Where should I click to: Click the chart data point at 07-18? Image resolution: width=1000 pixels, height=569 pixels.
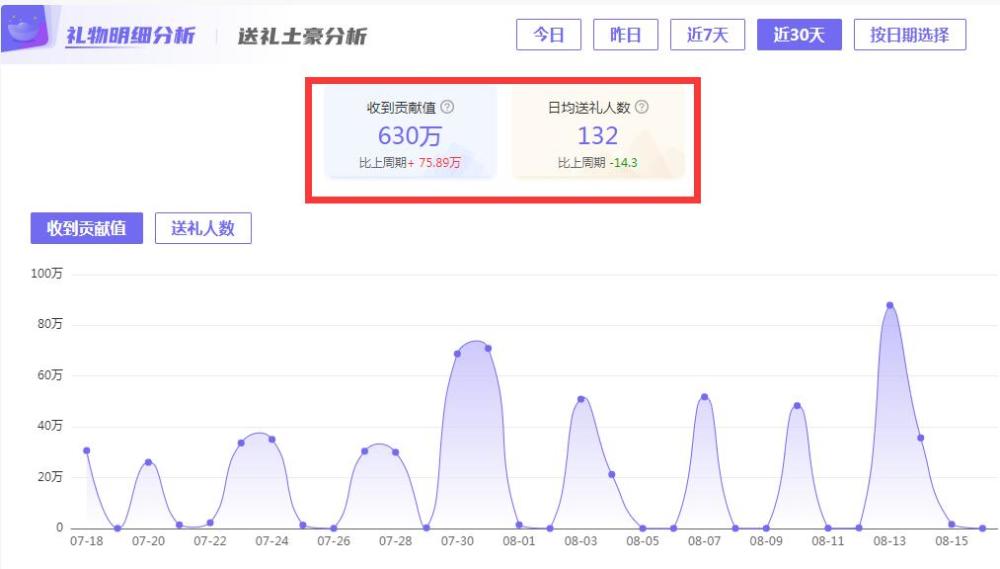click(x=87, y=451)
